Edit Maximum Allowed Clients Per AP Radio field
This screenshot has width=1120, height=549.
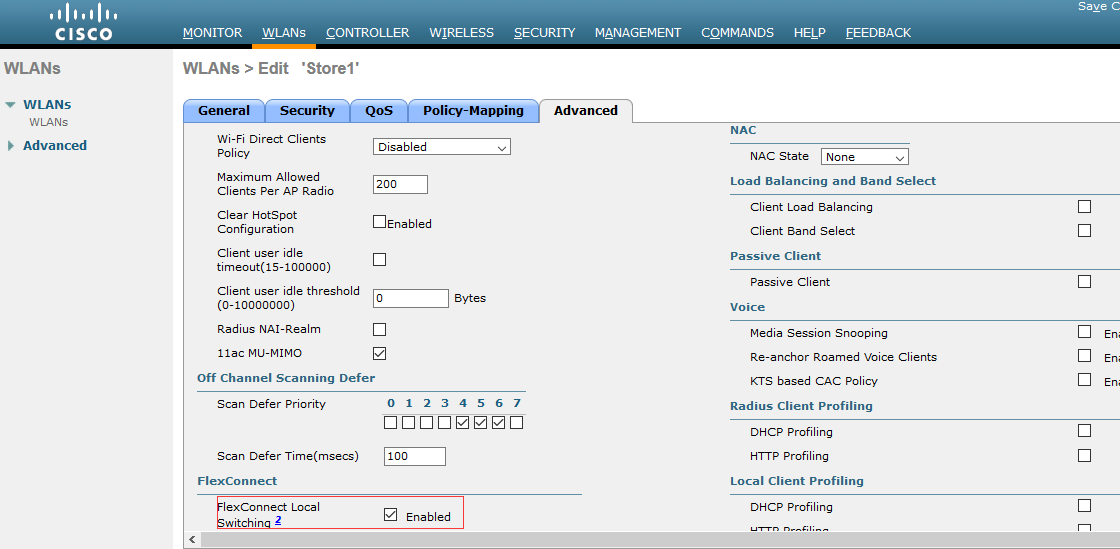tap(400, 184)
